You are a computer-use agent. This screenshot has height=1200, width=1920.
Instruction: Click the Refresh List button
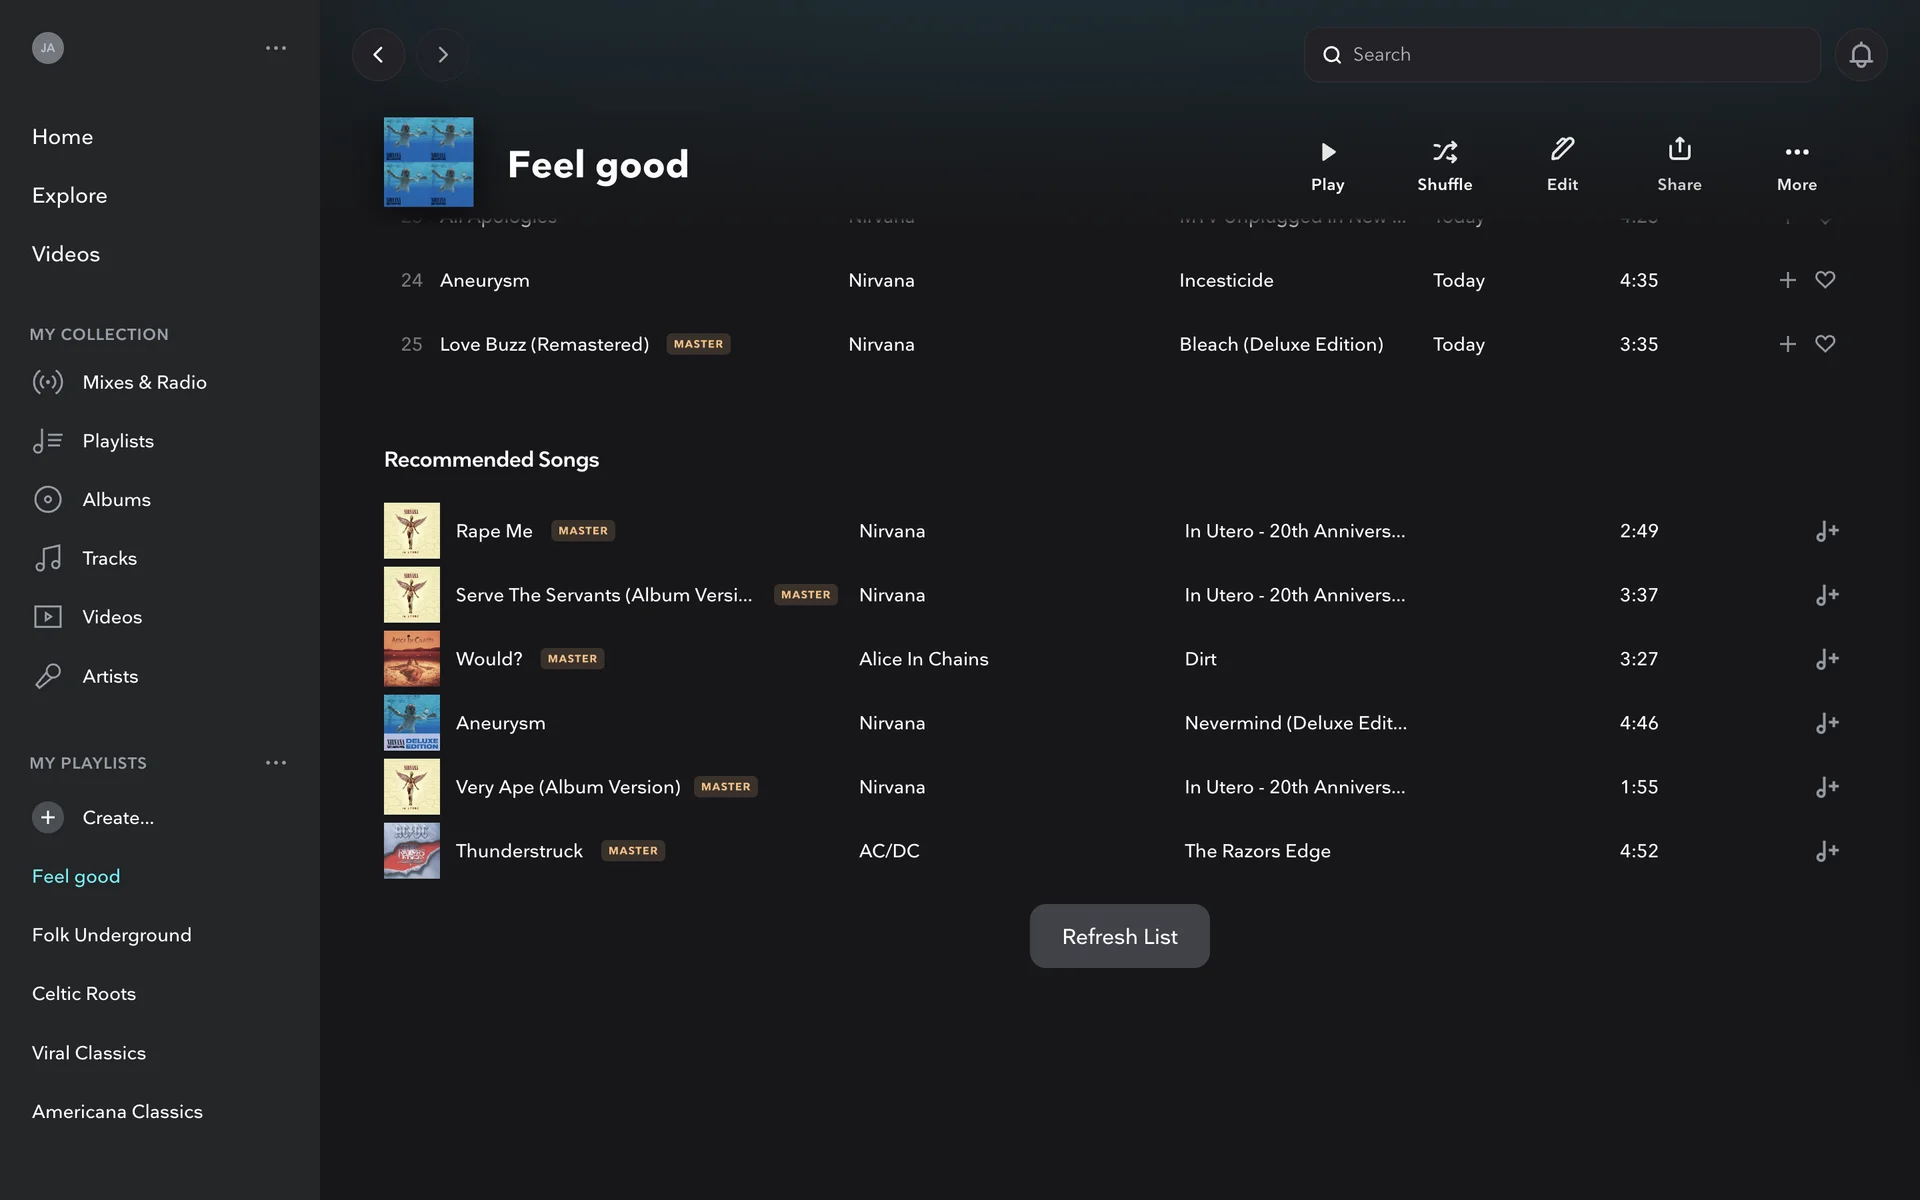coord(1119,936)
